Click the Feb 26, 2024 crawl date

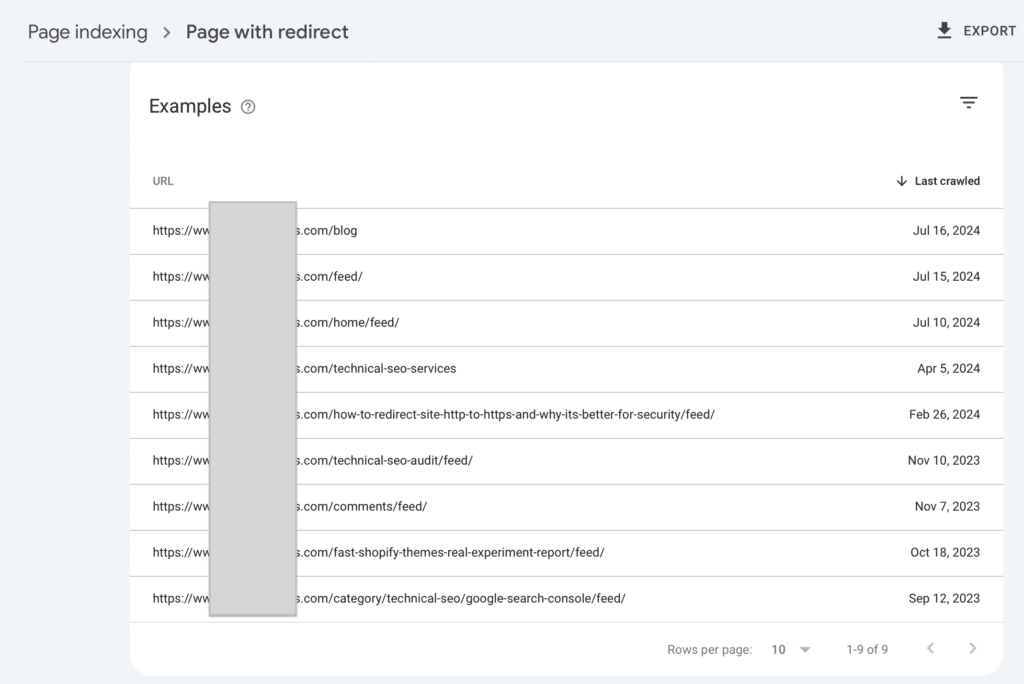944,414
